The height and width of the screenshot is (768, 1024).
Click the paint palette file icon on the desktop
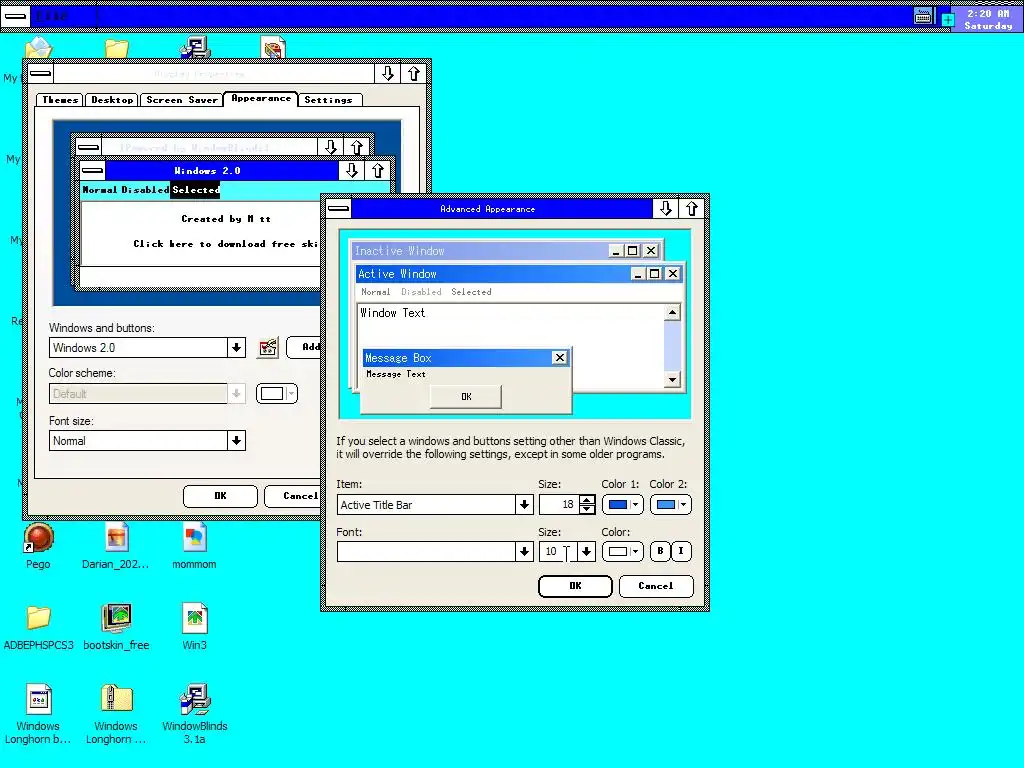point(273,47)
